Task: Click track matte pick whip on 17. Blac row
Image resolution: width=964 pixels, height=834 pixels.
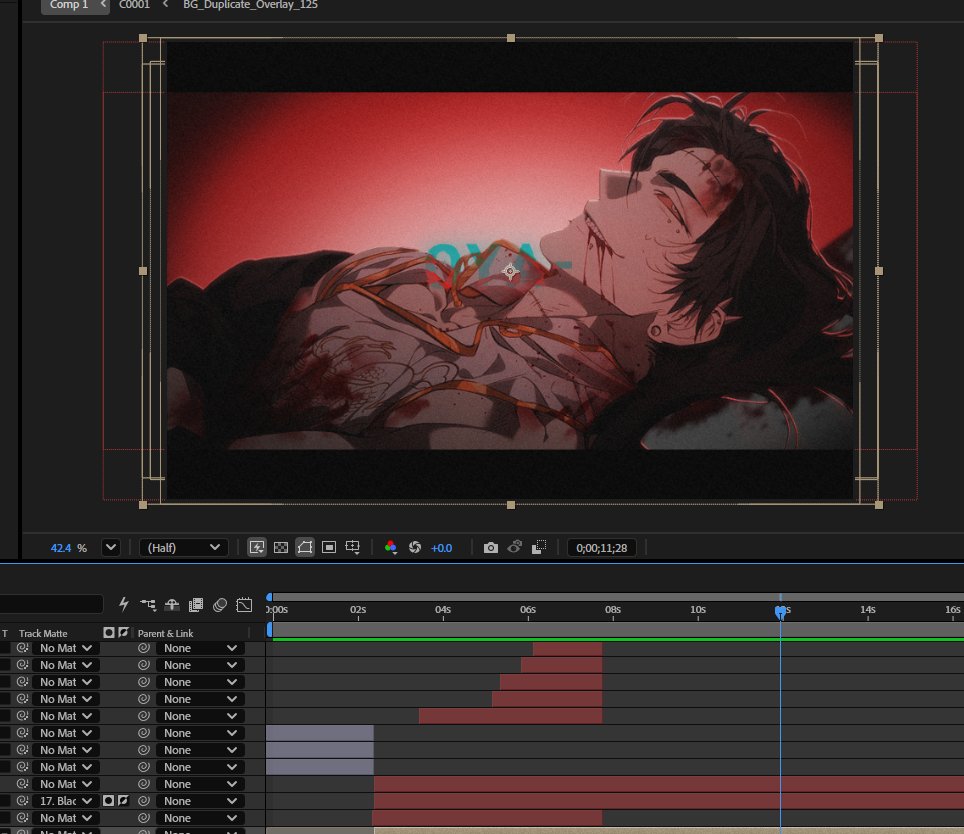Action: pyautogui.click(x=22, y=801)
